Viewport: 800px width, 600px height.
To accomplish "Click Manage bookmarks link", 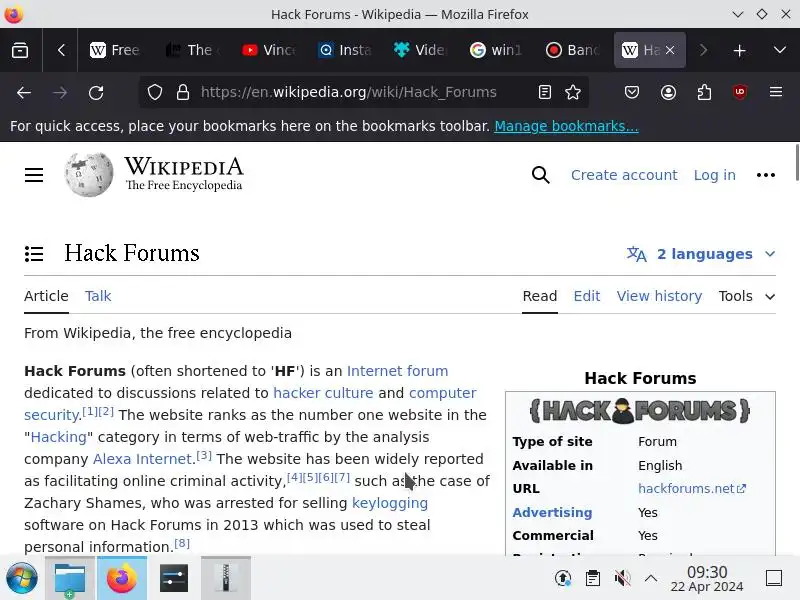I will pos(566,126).
